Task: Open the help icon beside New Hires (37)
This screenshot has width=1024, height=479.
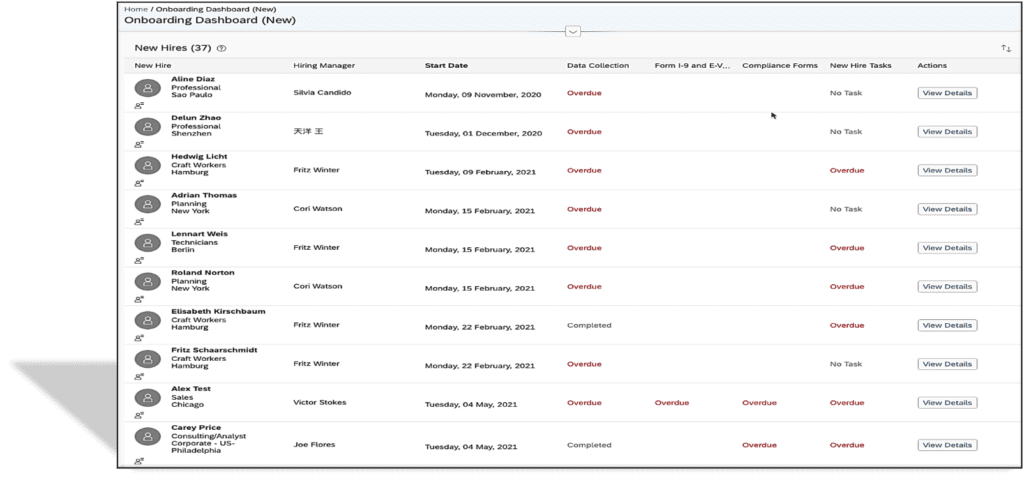Action: [x=221, y=48]
